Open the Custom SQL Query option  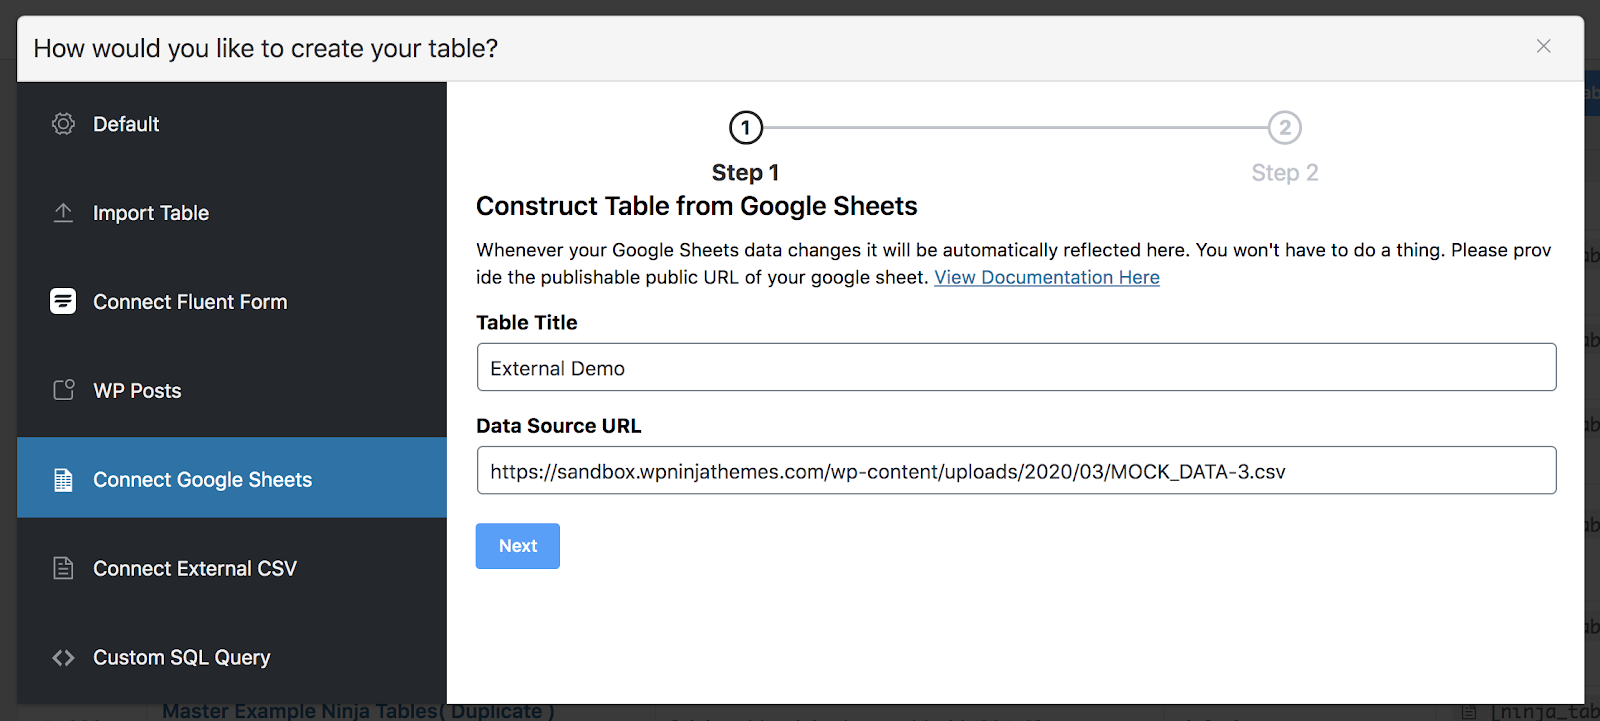click(232, 658)
